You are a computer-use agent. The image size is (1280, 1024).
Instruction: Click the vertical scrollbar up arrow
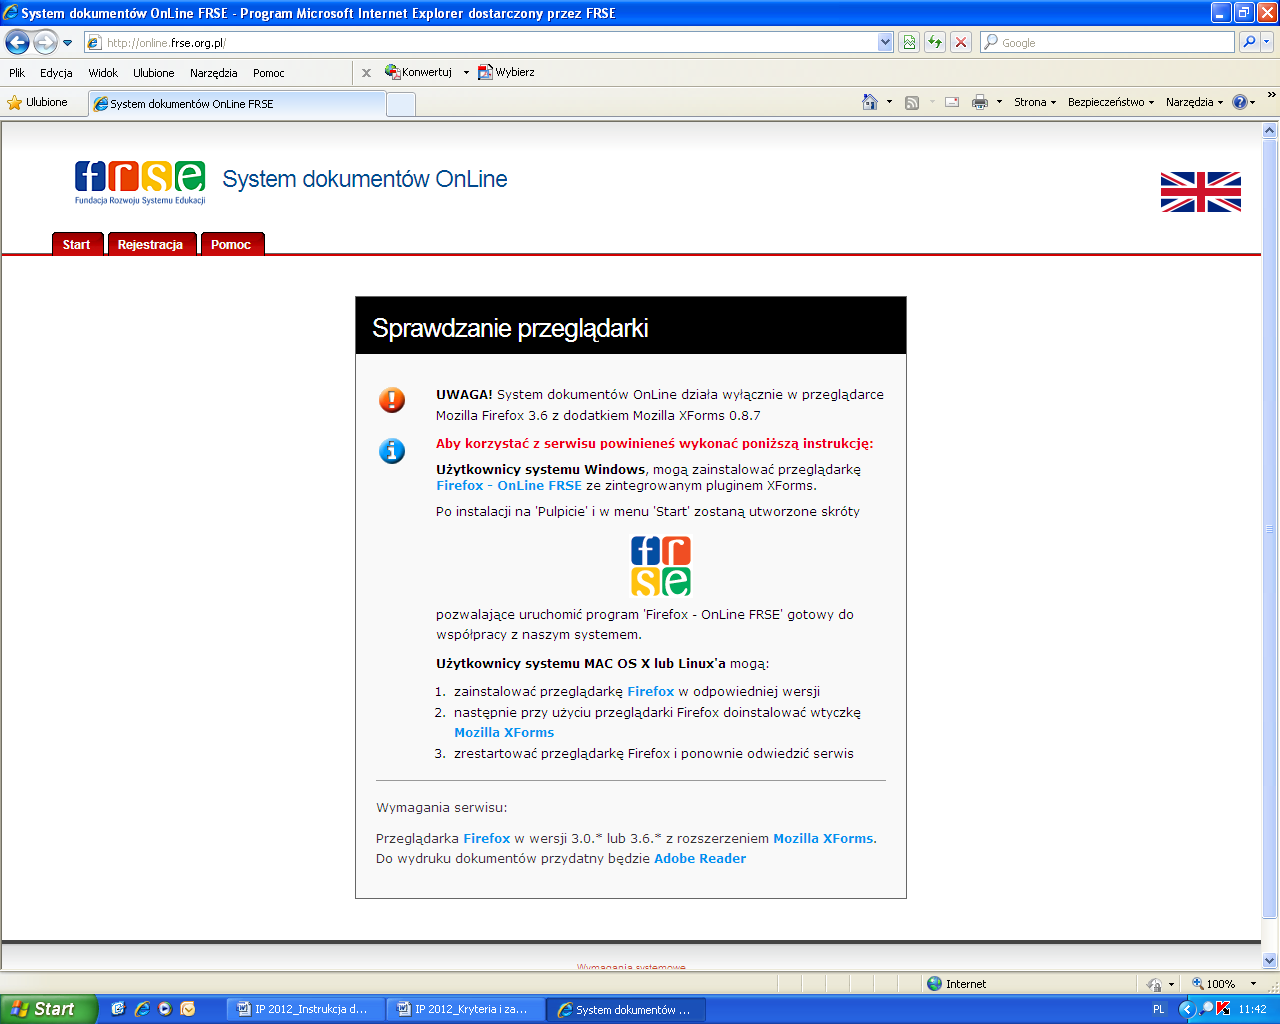(x=1270, y=130)
